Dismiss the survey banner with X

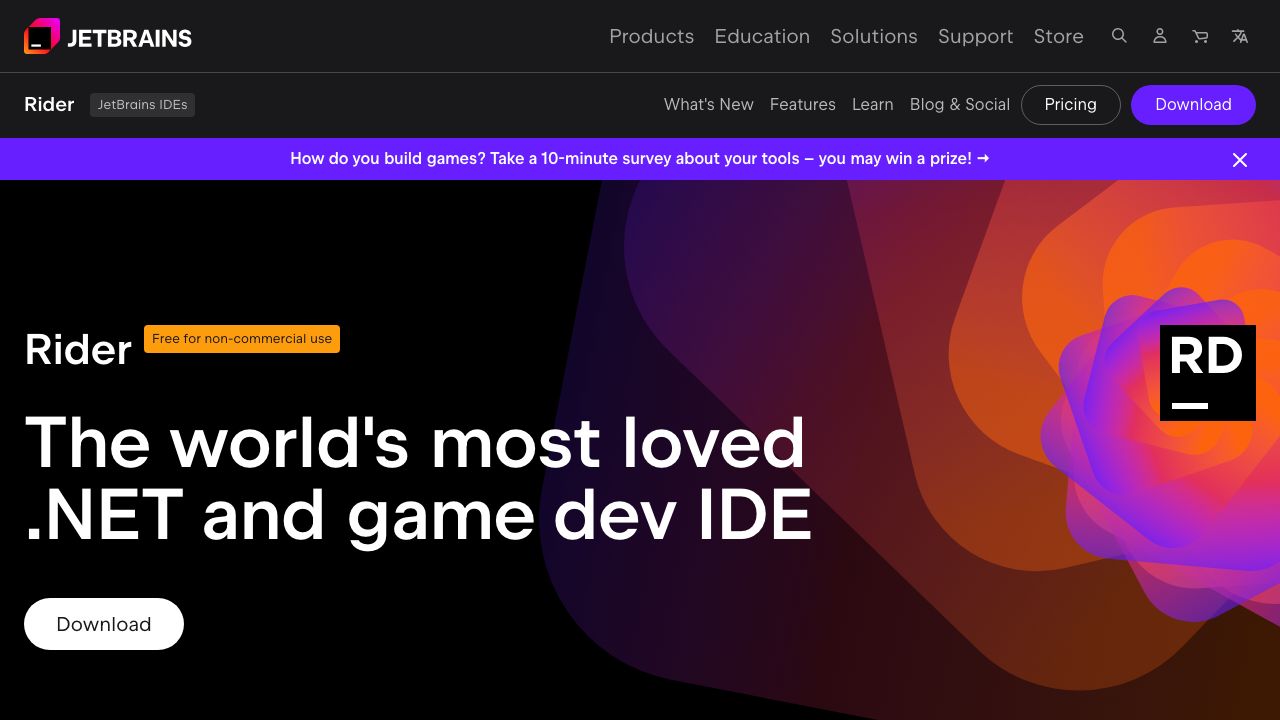click(x=1240, y=160)
